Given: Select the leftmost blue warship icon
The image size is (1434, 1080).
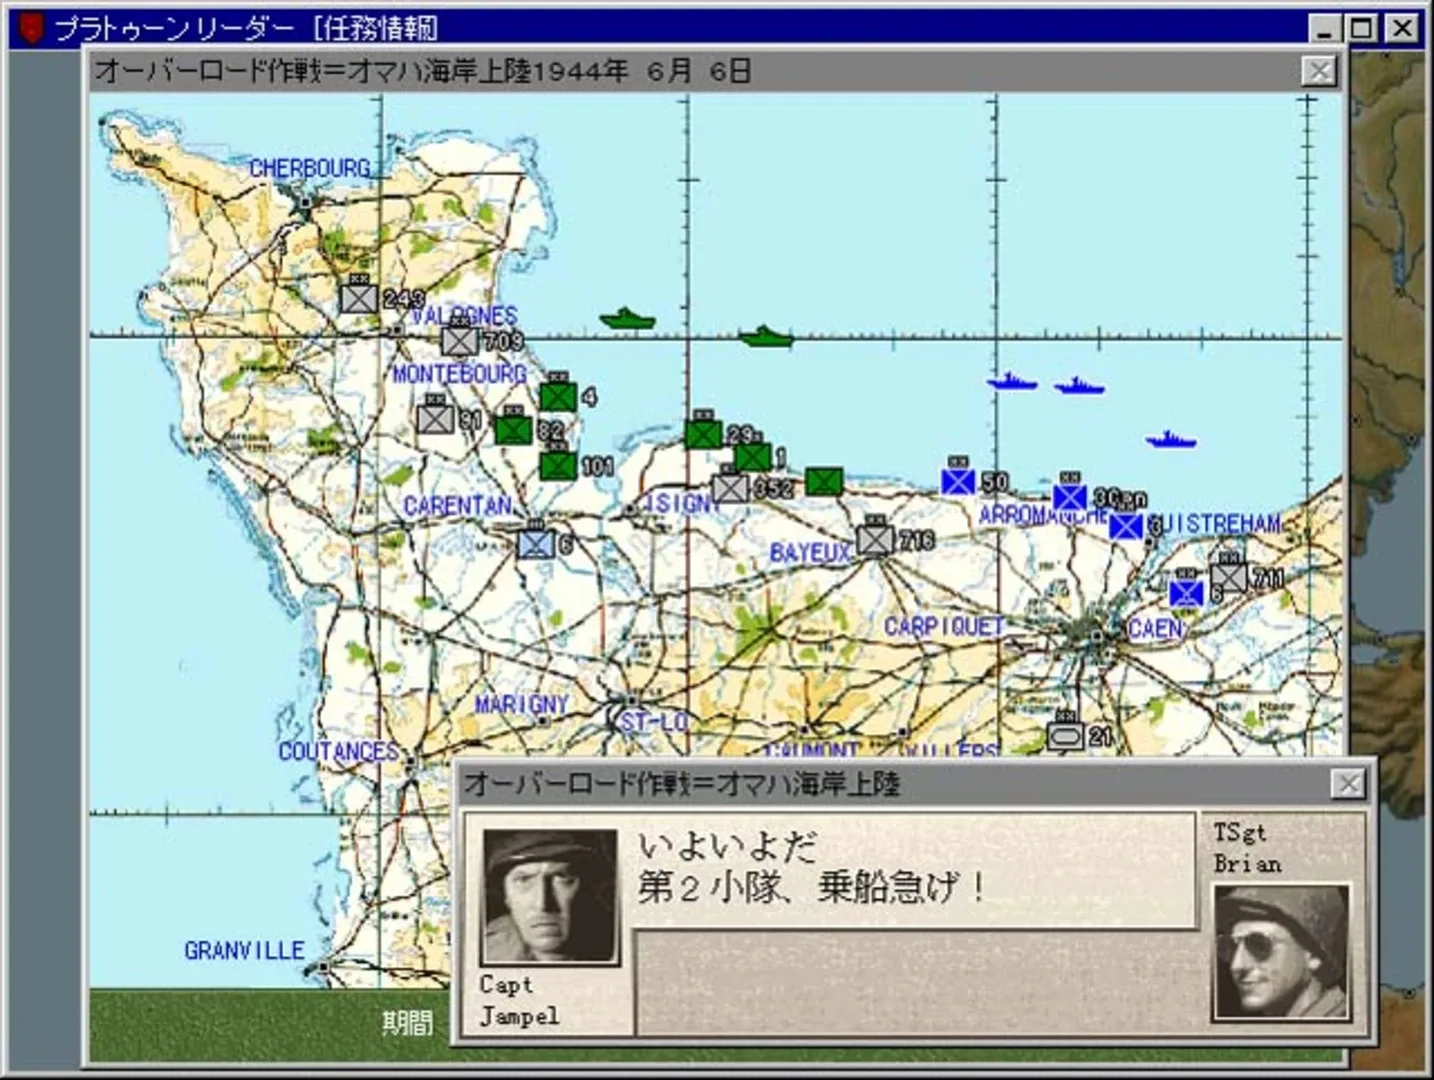Looking at the screenshot, I should (x=1011, y=382).
